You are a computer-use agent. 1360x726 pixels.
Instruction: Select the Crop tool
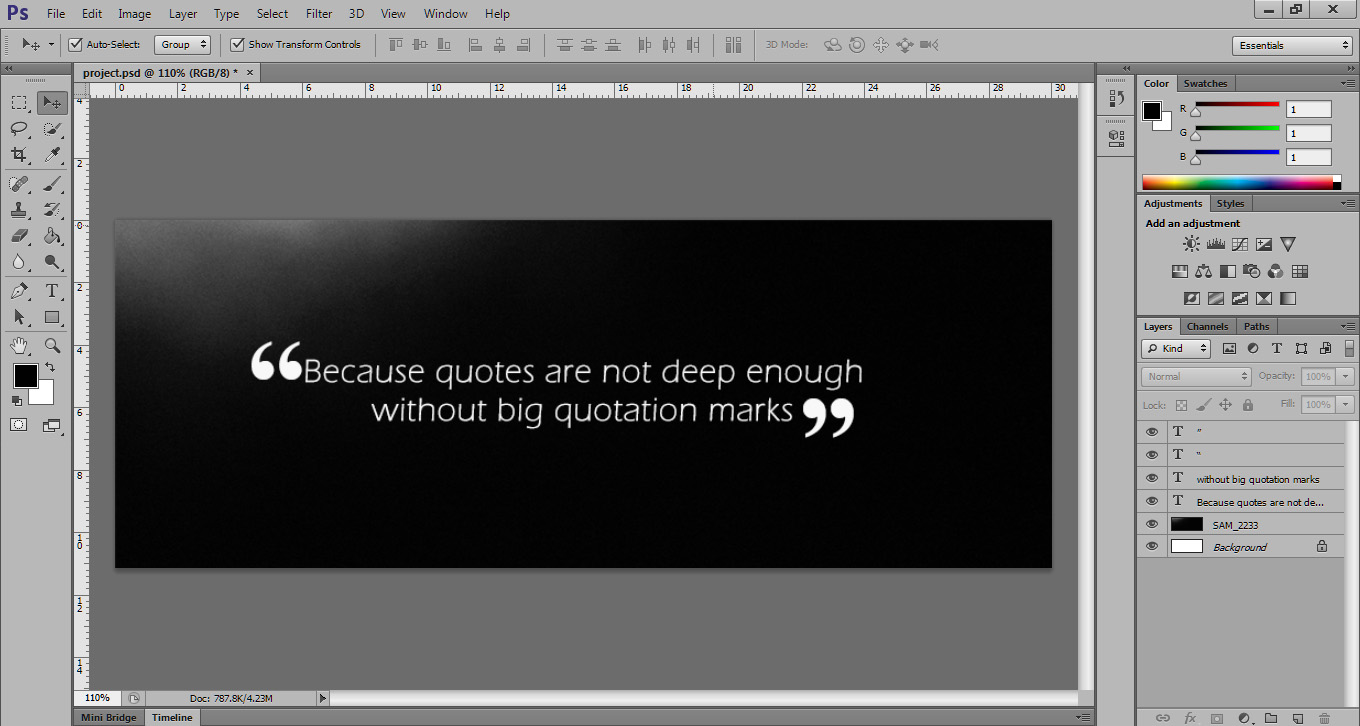coord(18,155)
